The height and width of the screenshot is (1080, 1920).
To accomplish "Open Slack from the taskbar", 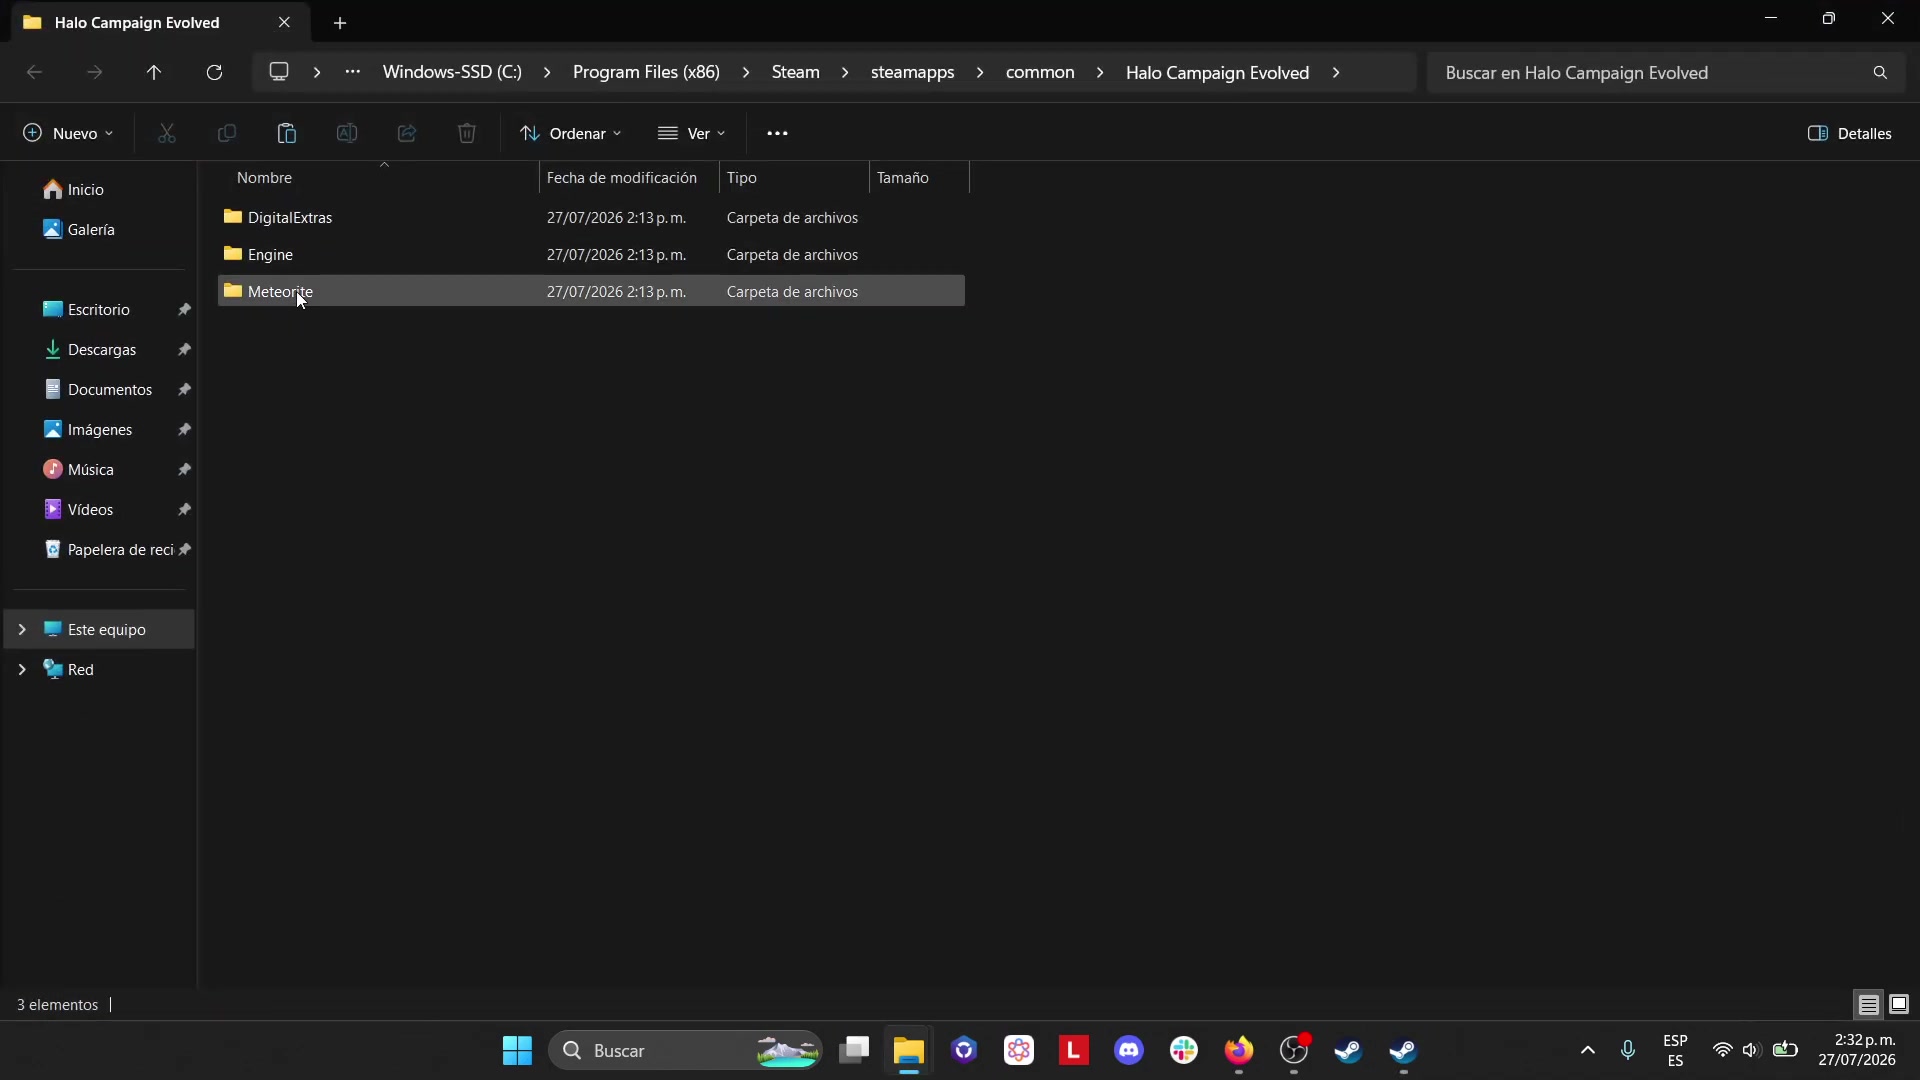I will point(1184,1050).
